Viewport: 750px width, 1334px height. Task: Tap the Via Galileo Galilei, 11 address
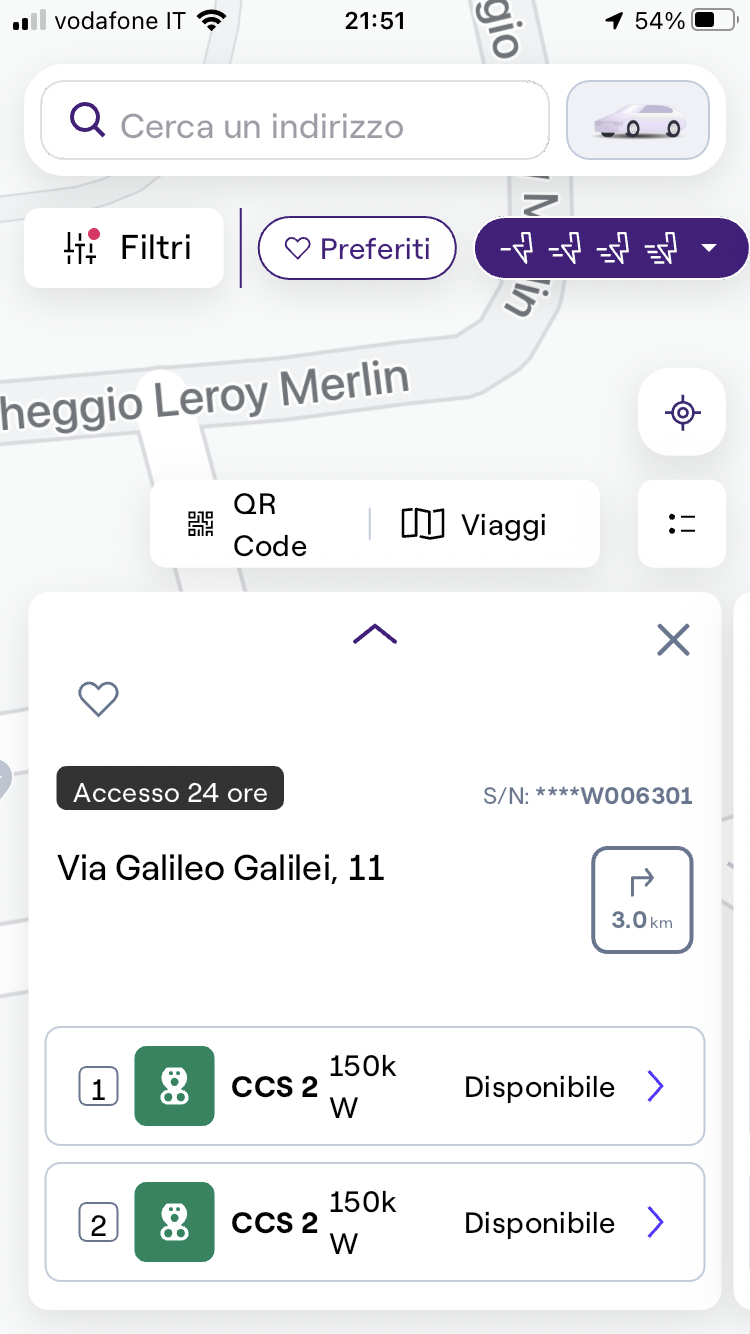pos(221,868)
